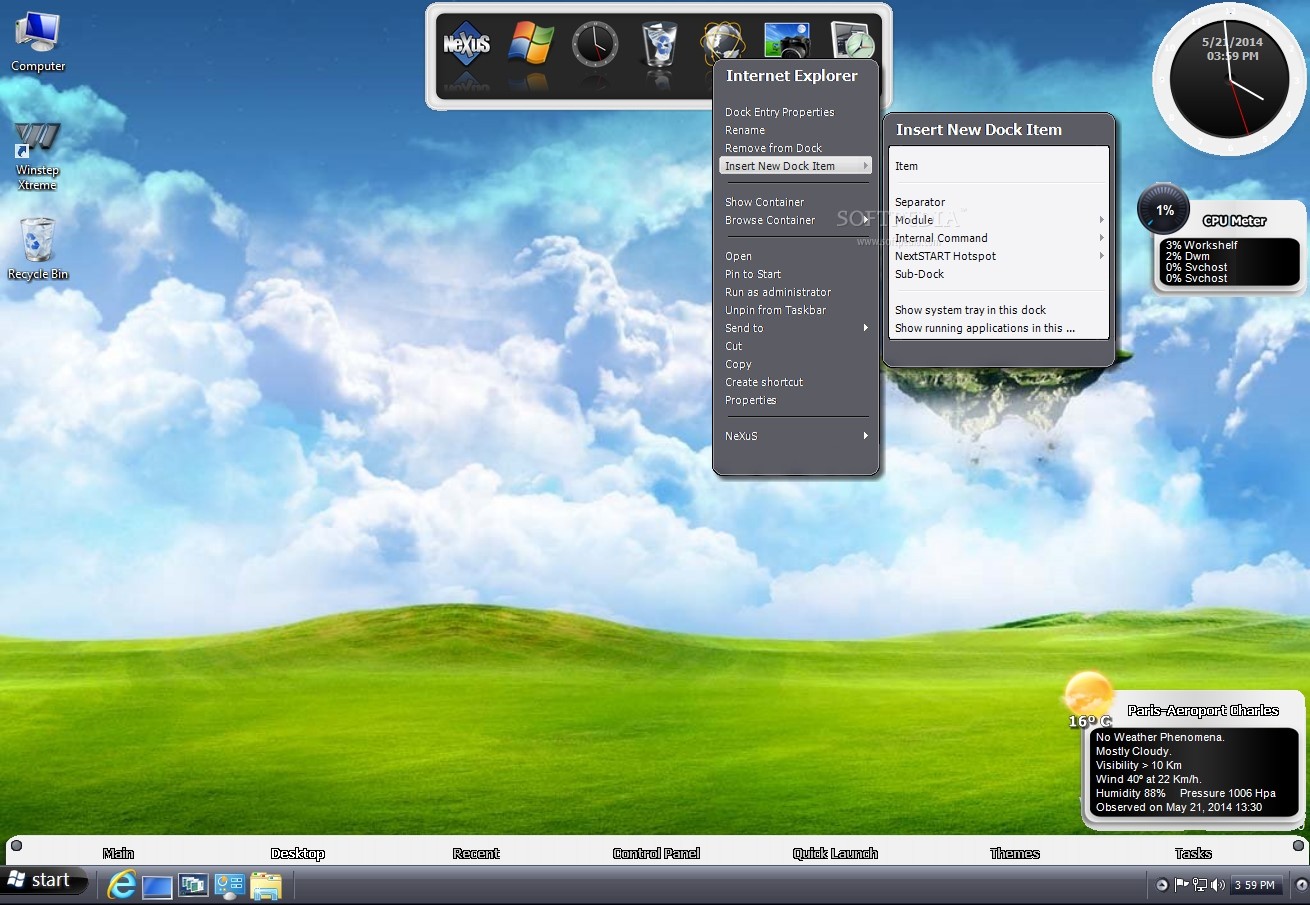Screen dimensions: 1310x905
Task: Choose Dock Entry Properties
Action: tap(795, 112)
